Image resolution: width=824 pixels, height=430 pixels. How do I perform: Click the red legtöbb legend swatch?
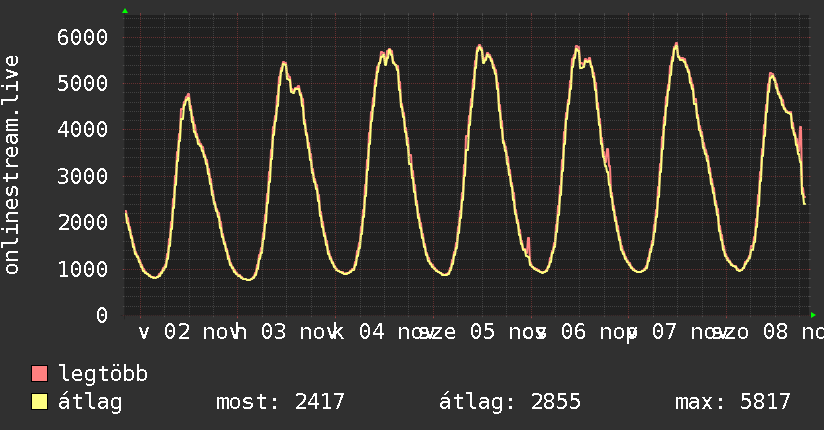coord(40,375)
